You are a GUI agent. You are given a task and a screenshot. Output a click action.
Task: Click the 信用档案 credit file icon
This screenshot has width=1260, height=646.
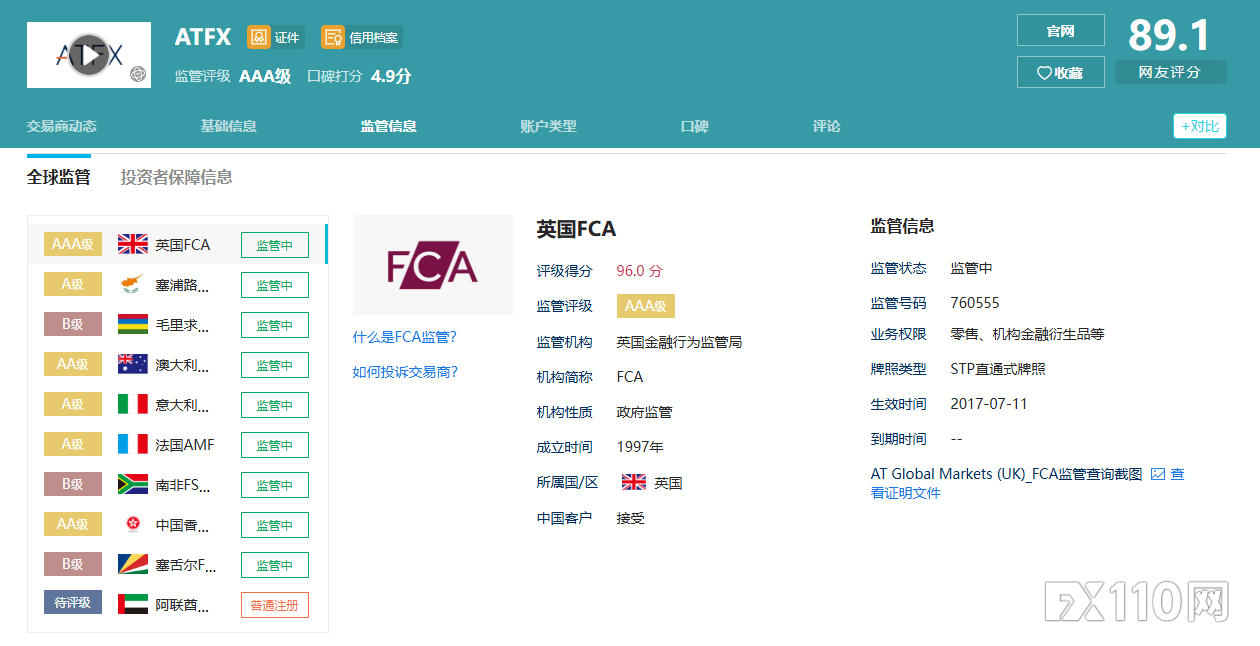333,37
